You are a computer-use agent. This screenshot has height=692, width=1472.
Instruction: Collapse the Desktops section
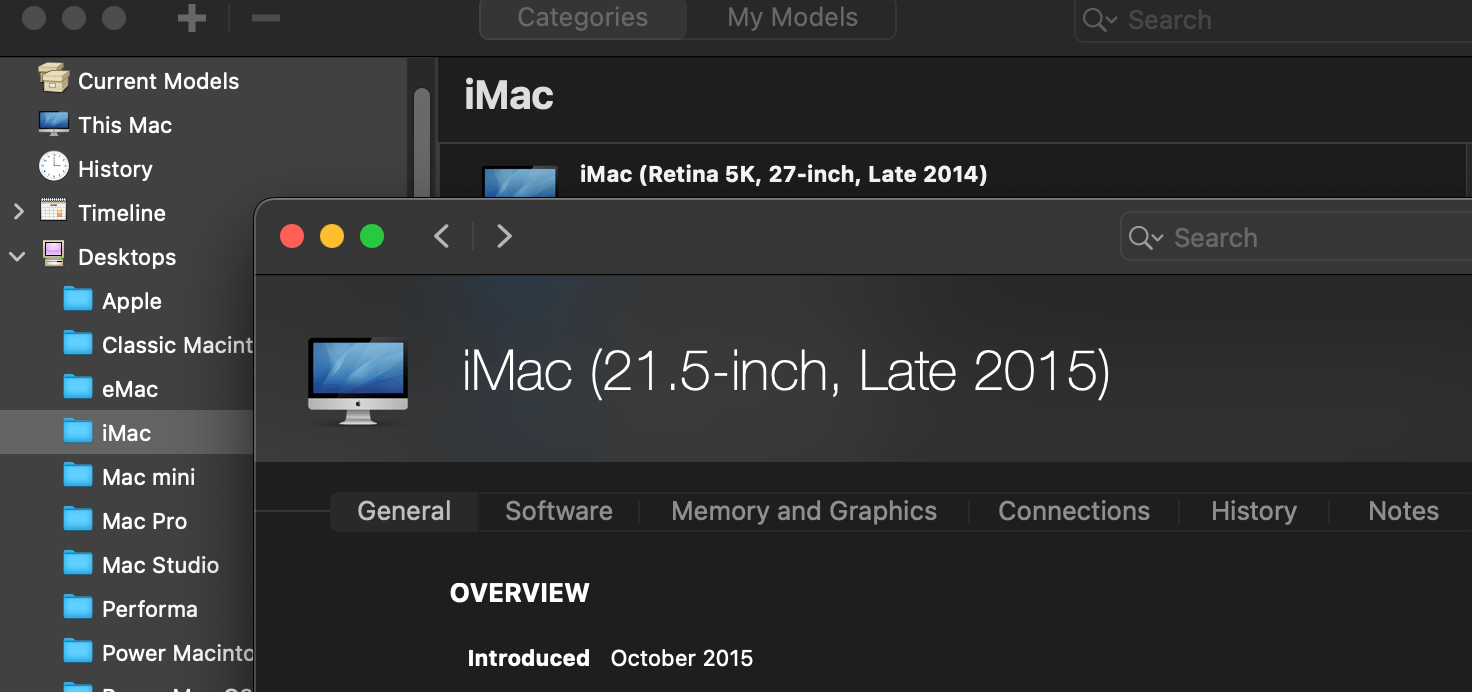17,256
